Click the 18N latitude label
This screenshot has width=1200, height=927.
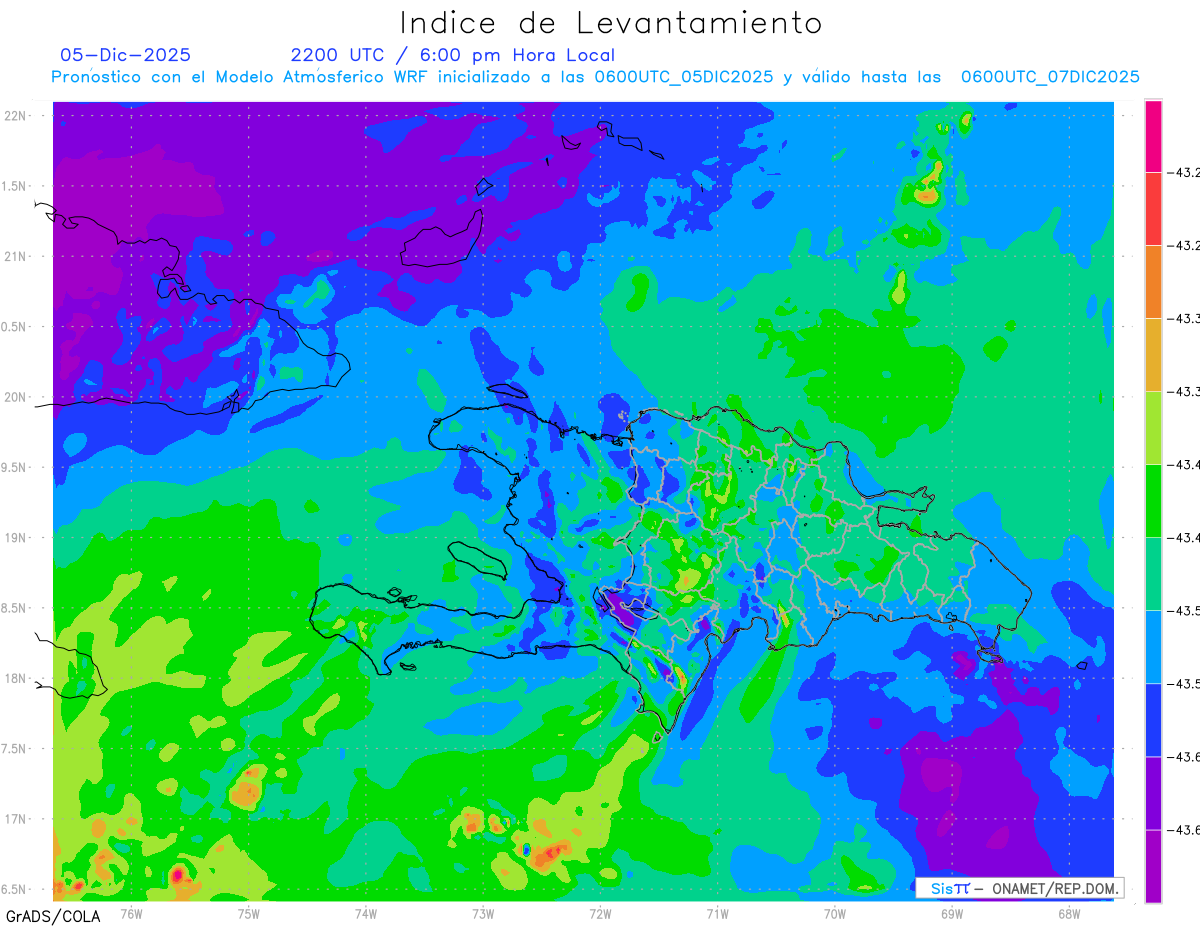17,678
